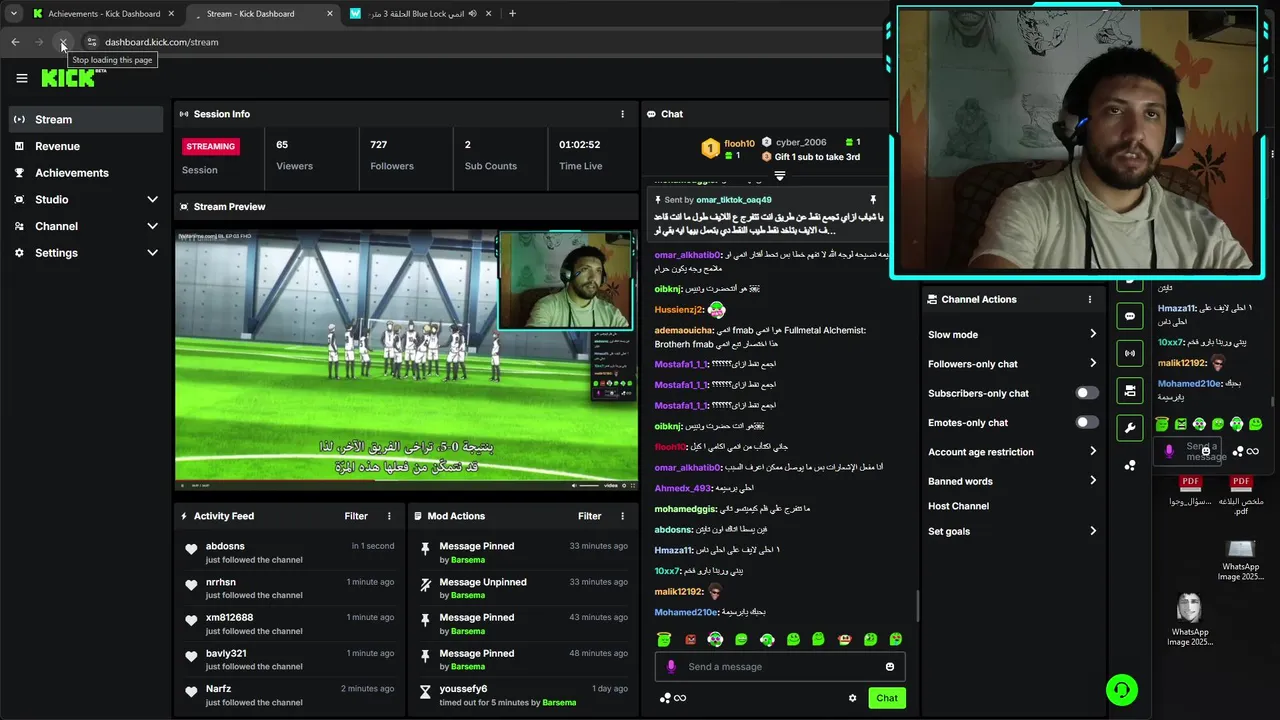
Task: Open green headset support button
Action: pos(1122,690)
